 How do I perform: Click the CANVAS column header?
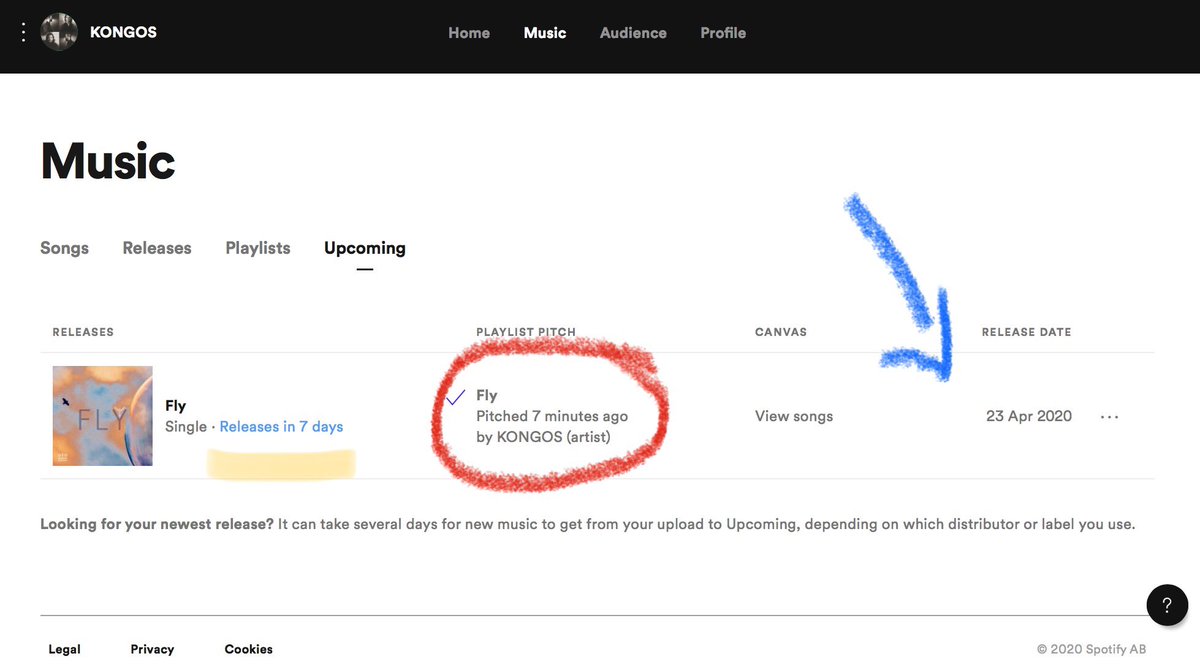[x=781, y=332]
